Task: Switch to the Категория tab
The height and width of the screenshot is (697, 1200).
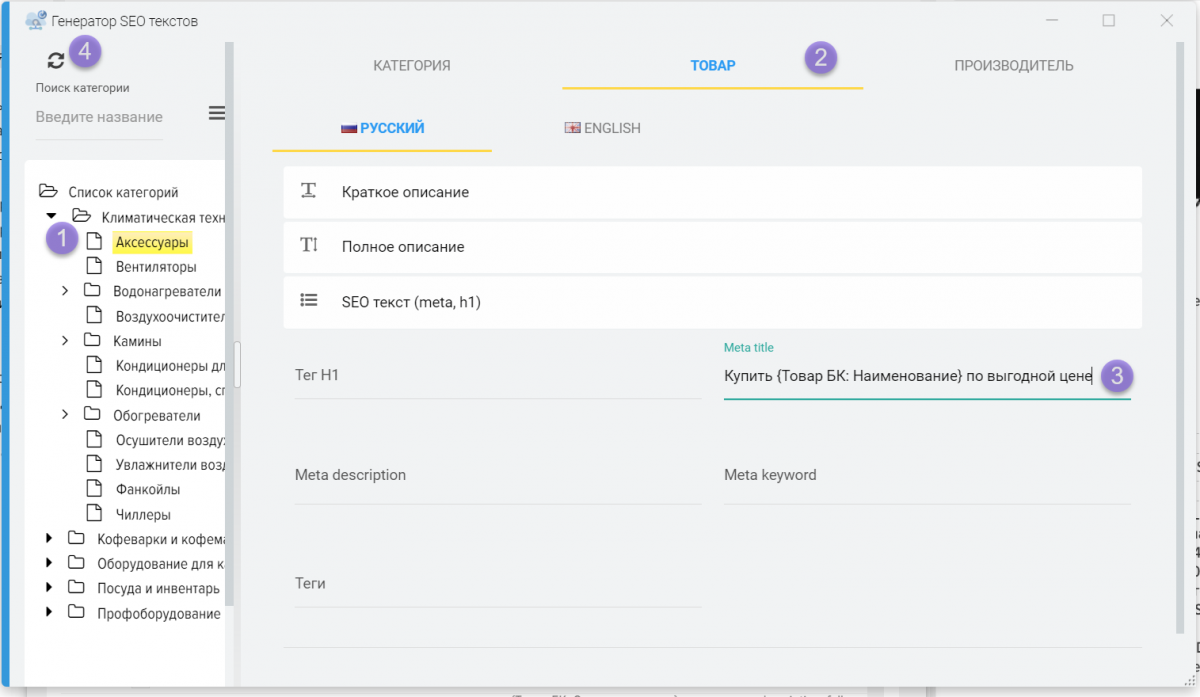Action: coord(412,66)
